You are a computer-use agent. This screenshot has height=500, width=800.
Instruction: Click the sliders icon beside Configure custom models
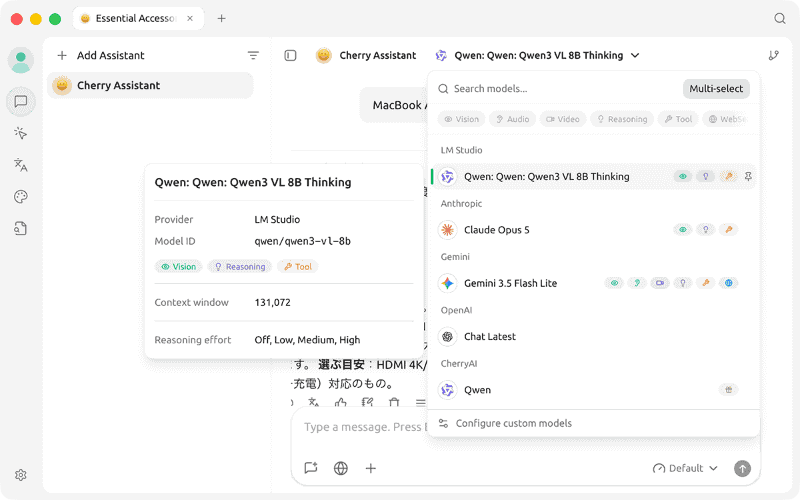pyautogui.click(x=443, y=423)
